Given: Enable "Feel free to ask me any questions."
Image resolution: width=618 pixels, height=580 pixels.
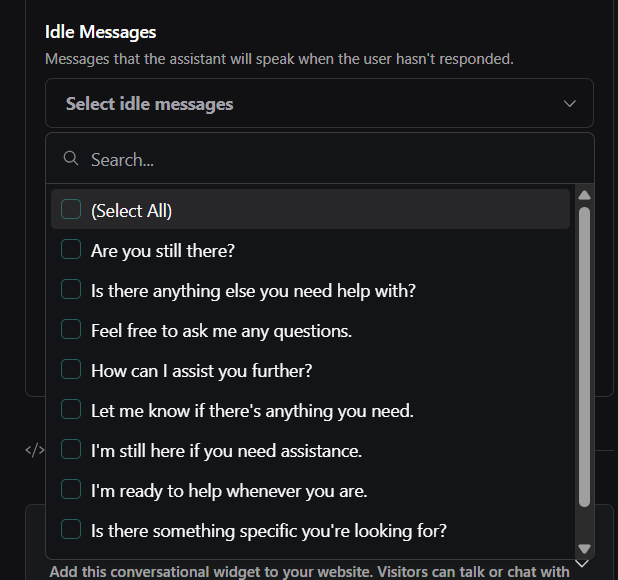Looking at the screenshot, I should click(x=71, y=330).
